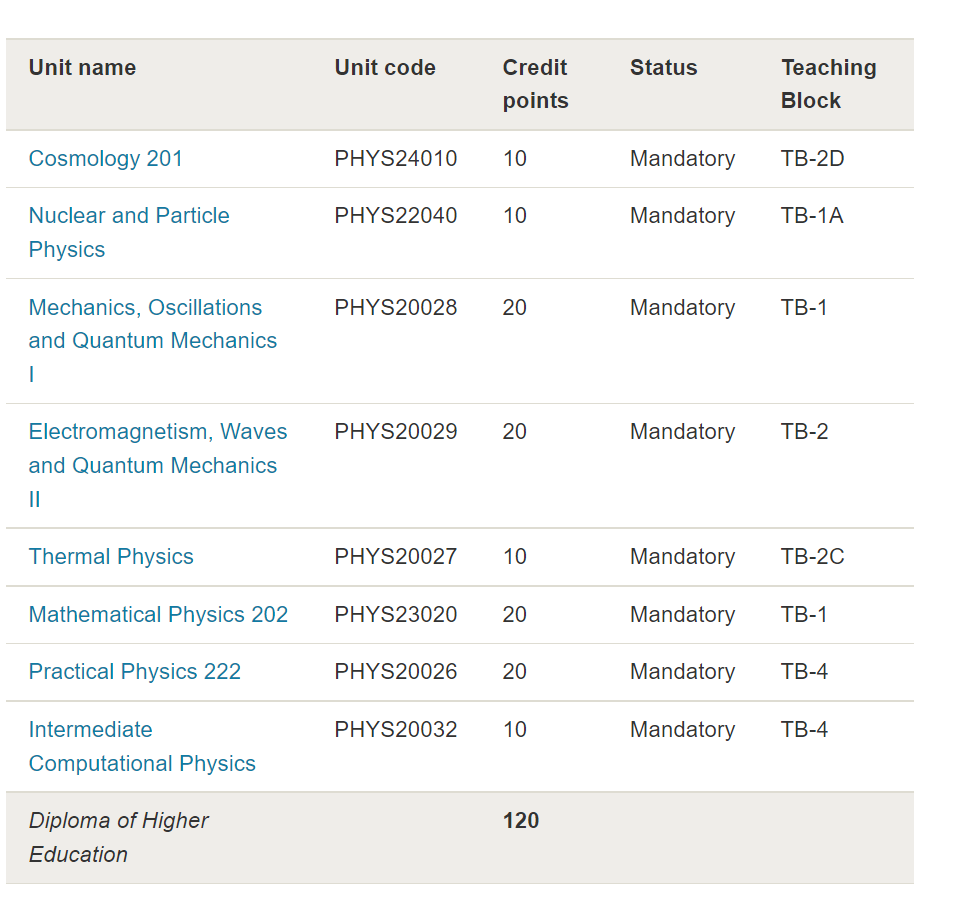Open Electromagnetism, Waves and Quantum Mechanics II
The height and width of the screenshot is (922, 956).
coord(157,465)
